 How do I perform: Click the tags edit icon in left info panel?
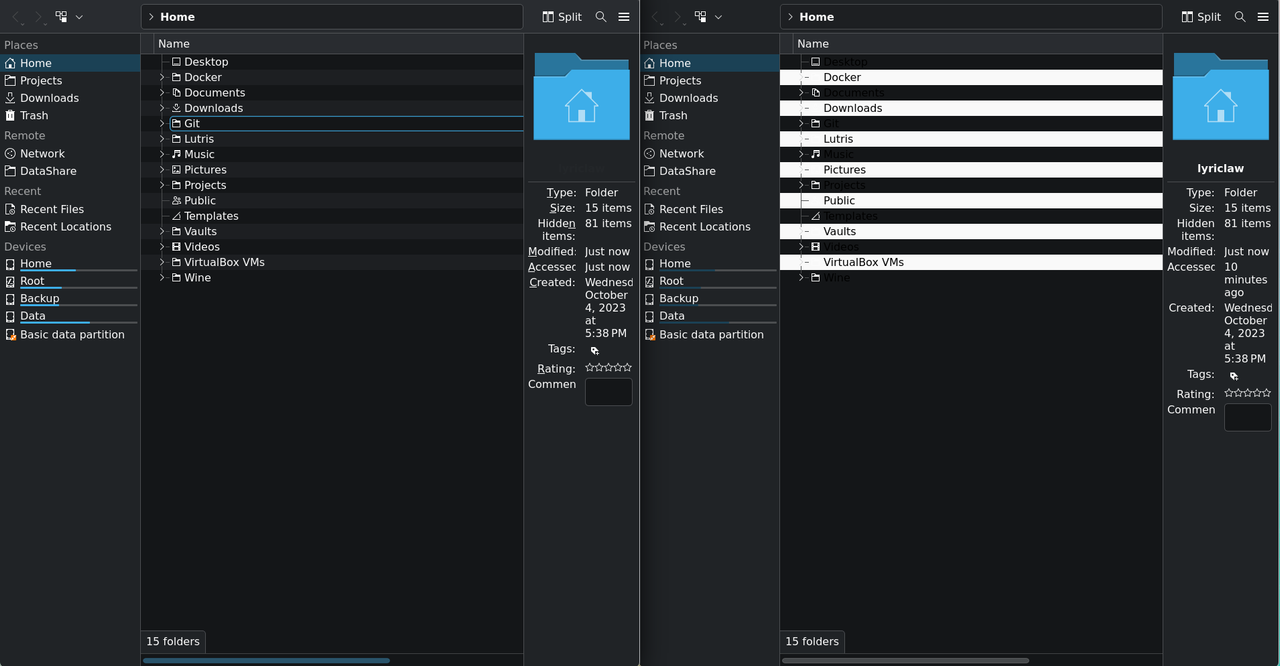point(595,350)
